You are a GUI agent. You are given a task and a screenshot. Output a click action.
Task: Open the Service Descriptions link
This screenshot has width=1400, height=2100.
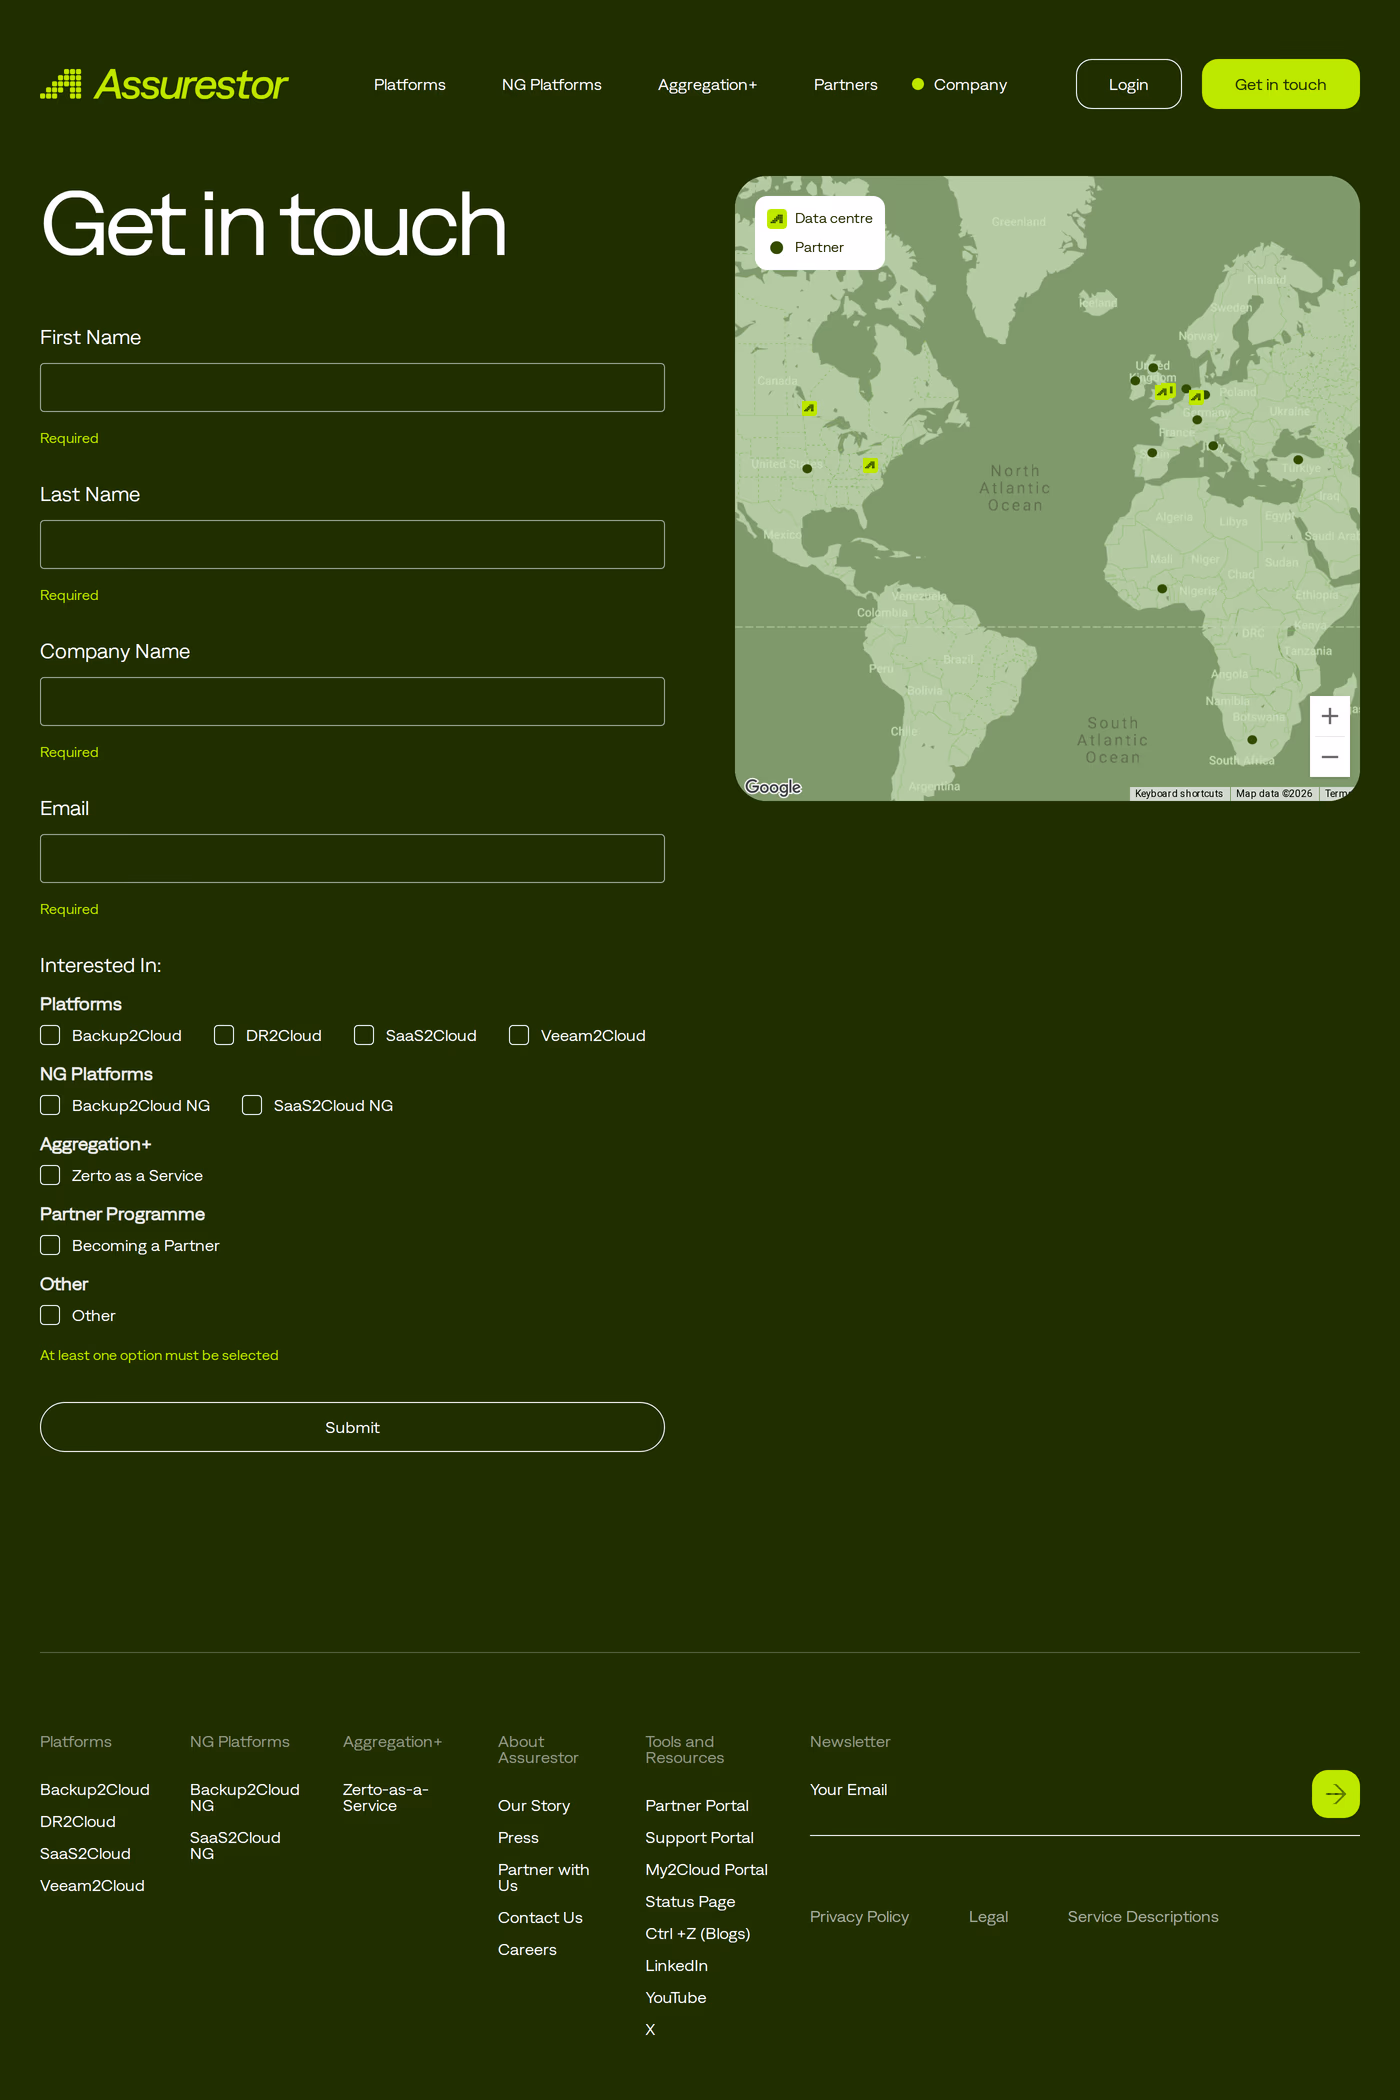pyautogui.click(x=1143, y=1916)
